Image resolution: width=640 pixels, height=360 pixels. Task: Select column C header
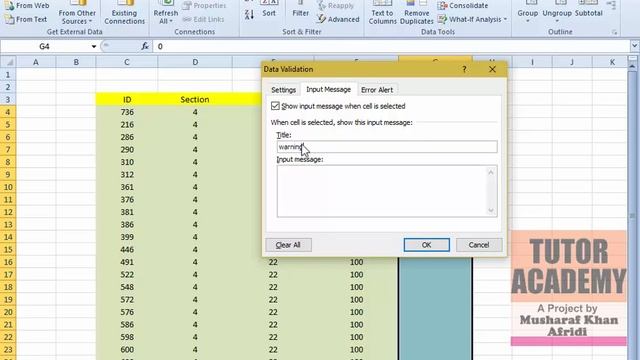[x=127, y=62]
